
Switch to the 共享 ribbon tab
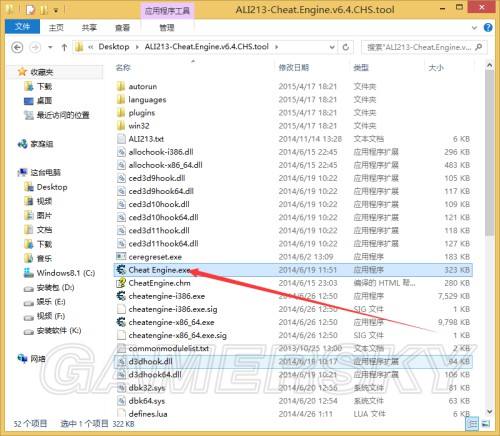[x=89, y=28]
